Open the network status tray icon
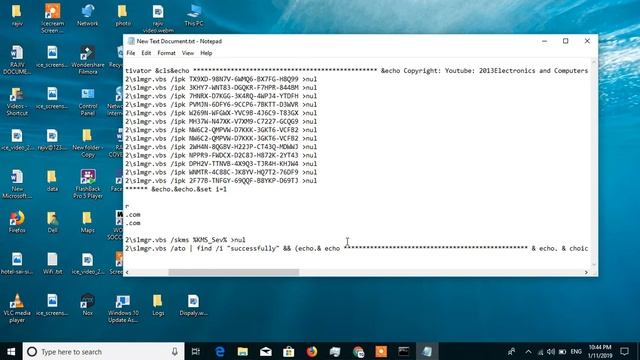The image size is (640, 360). pyautogui.click(x=540, y=351)
